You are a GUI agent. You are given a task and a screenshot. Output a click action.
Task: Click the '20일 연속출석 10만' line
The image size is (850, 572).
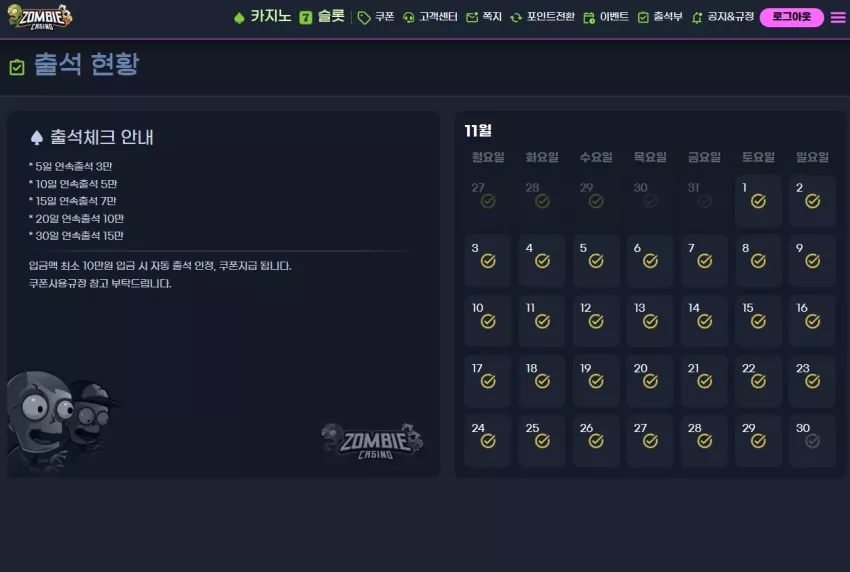click(x=76, y=218)
